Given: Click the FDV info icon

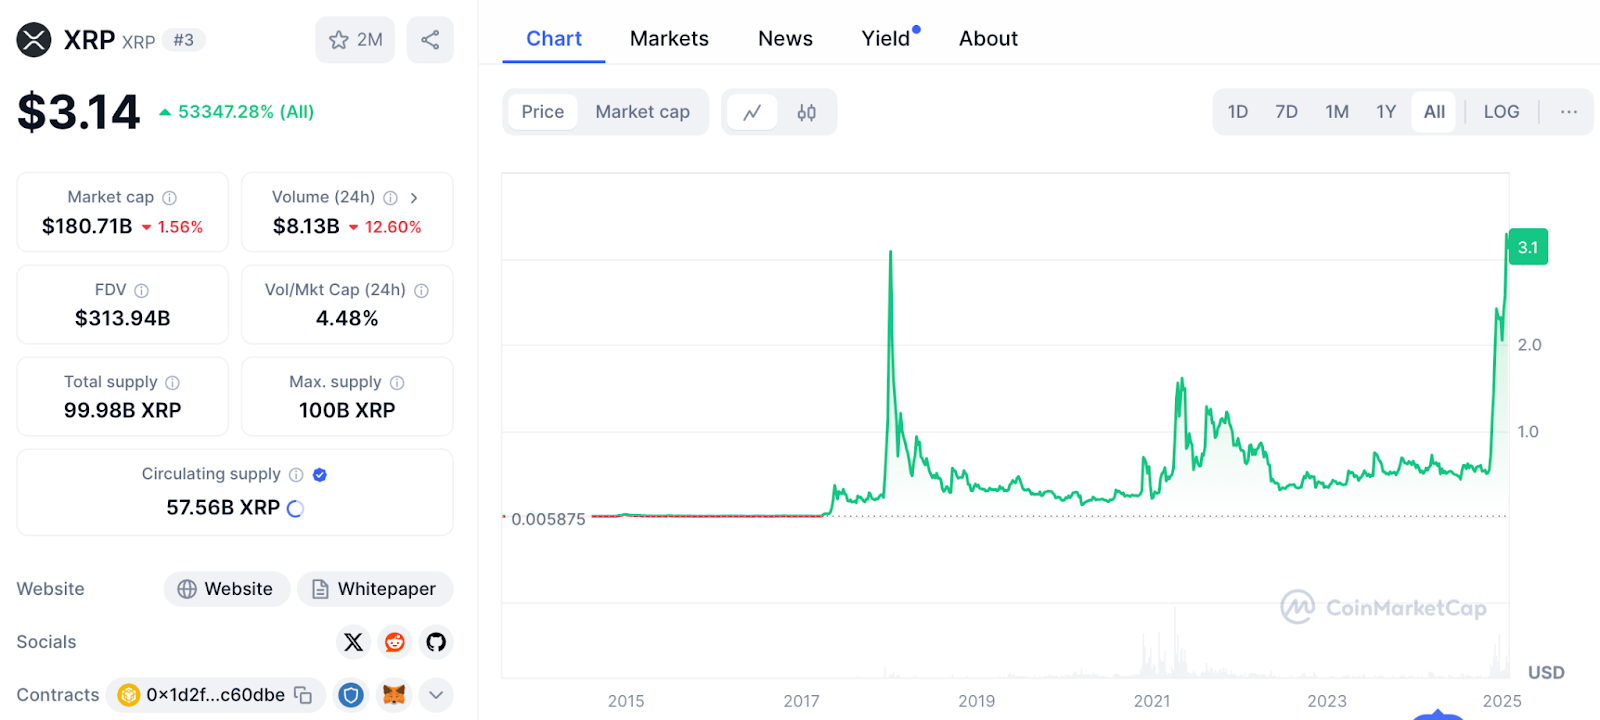Looking at the screenshot, I should [x=142, y=290].
